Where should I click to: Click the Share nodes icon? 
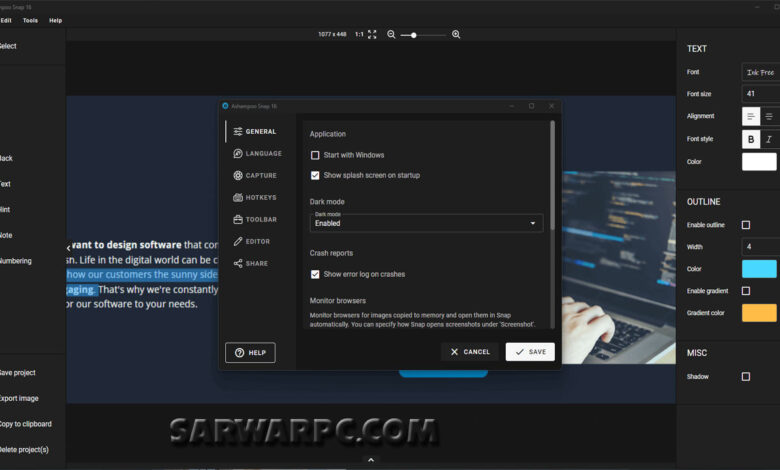[x=238, y=263]
